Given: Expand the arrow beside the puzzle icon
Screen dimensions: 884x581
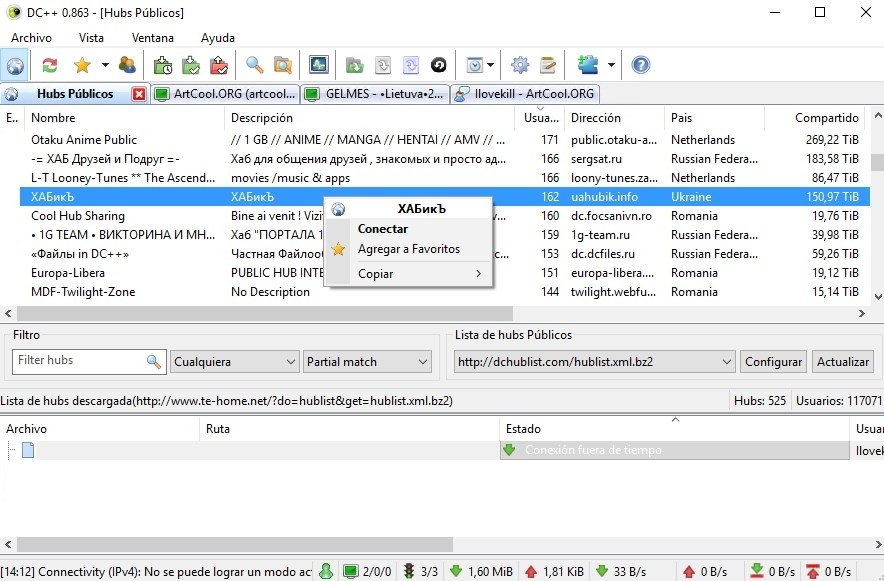Looking at the screenshot, I should coord(611,65).
